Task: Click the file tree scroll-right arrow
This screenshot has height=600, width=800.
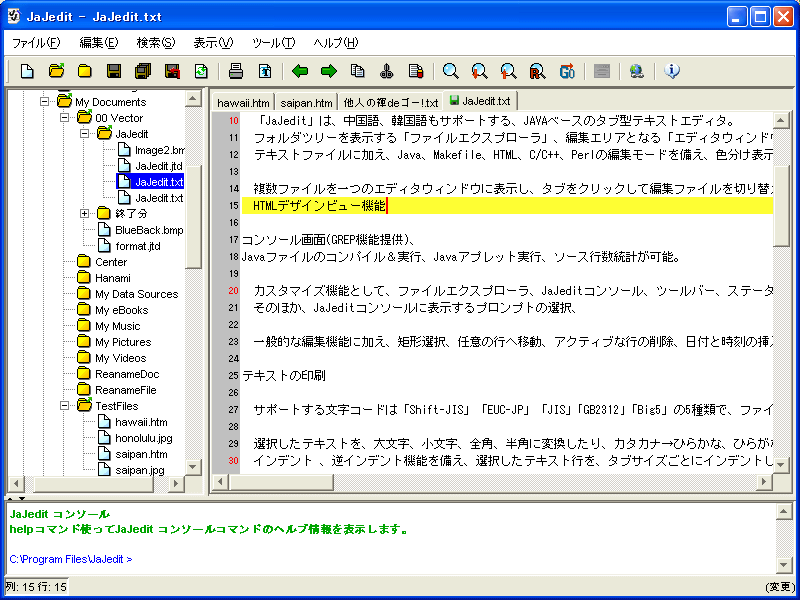Action: [x=177, y=483]
